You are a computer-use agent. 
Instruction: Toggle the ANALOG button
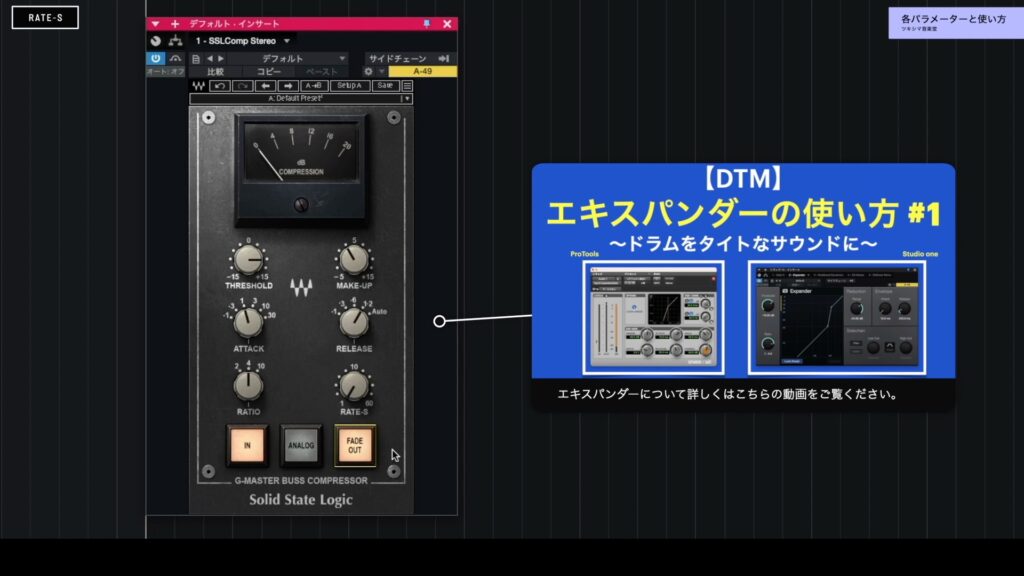click(301, 445)
